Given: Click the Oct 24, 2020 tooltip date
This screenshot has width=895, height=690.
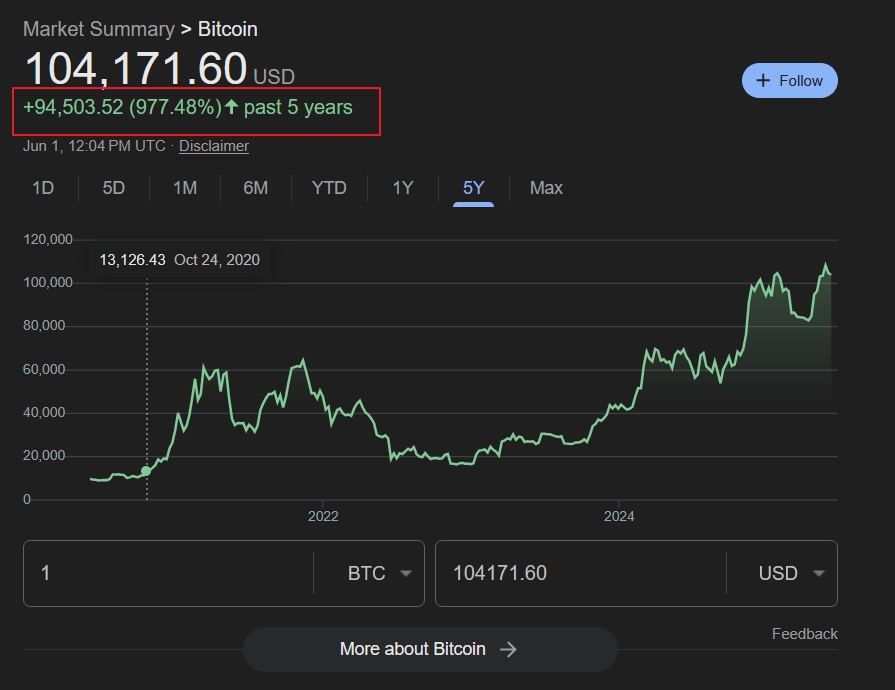Looking at the screenshot, I should [217, 260].
